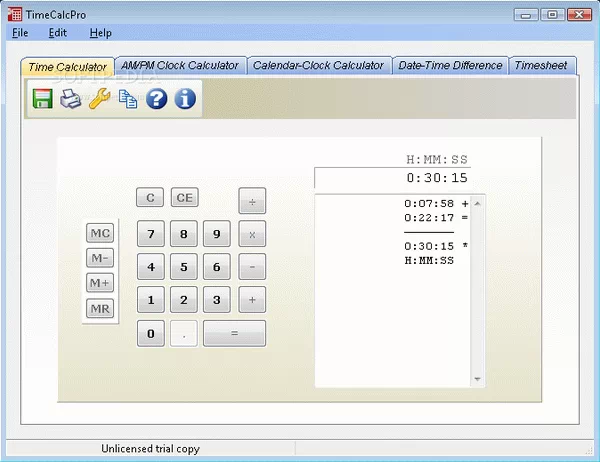600x462 pixels.
Task: Click the tape entry 0:07:58 +
Action: click(436, 204)
